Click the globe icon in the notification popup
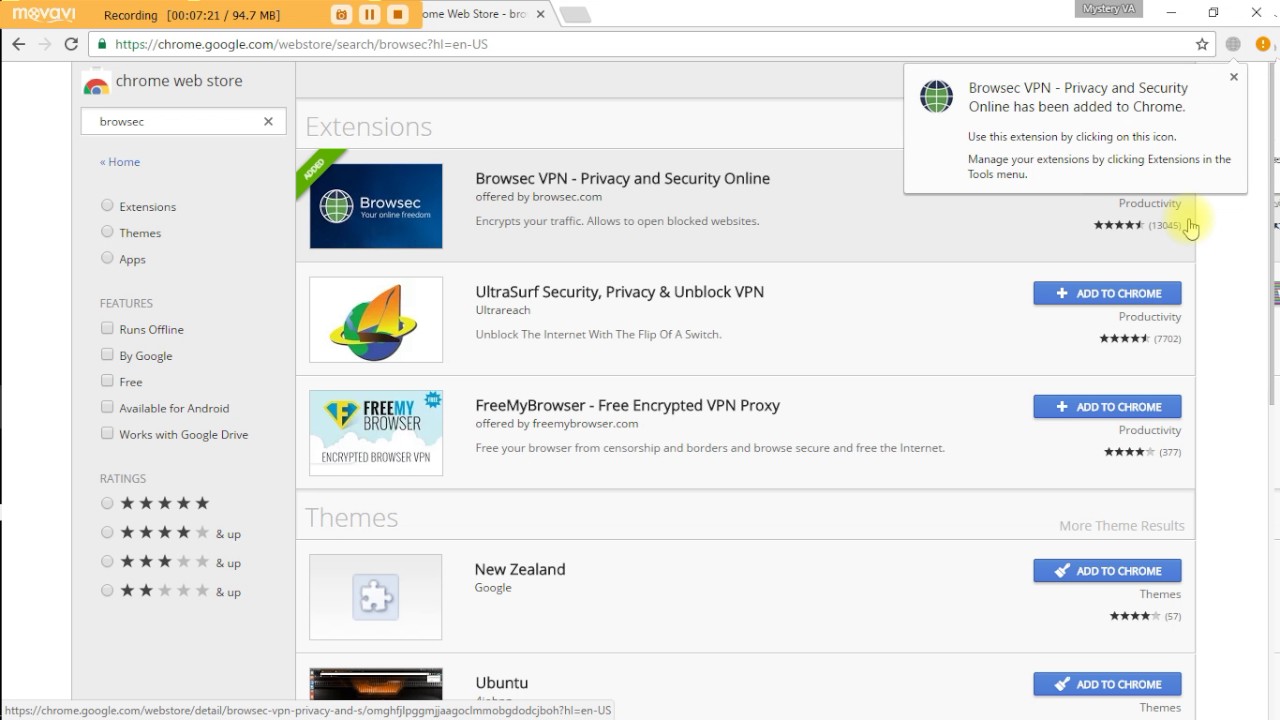1280x720 pixels. 937,97
